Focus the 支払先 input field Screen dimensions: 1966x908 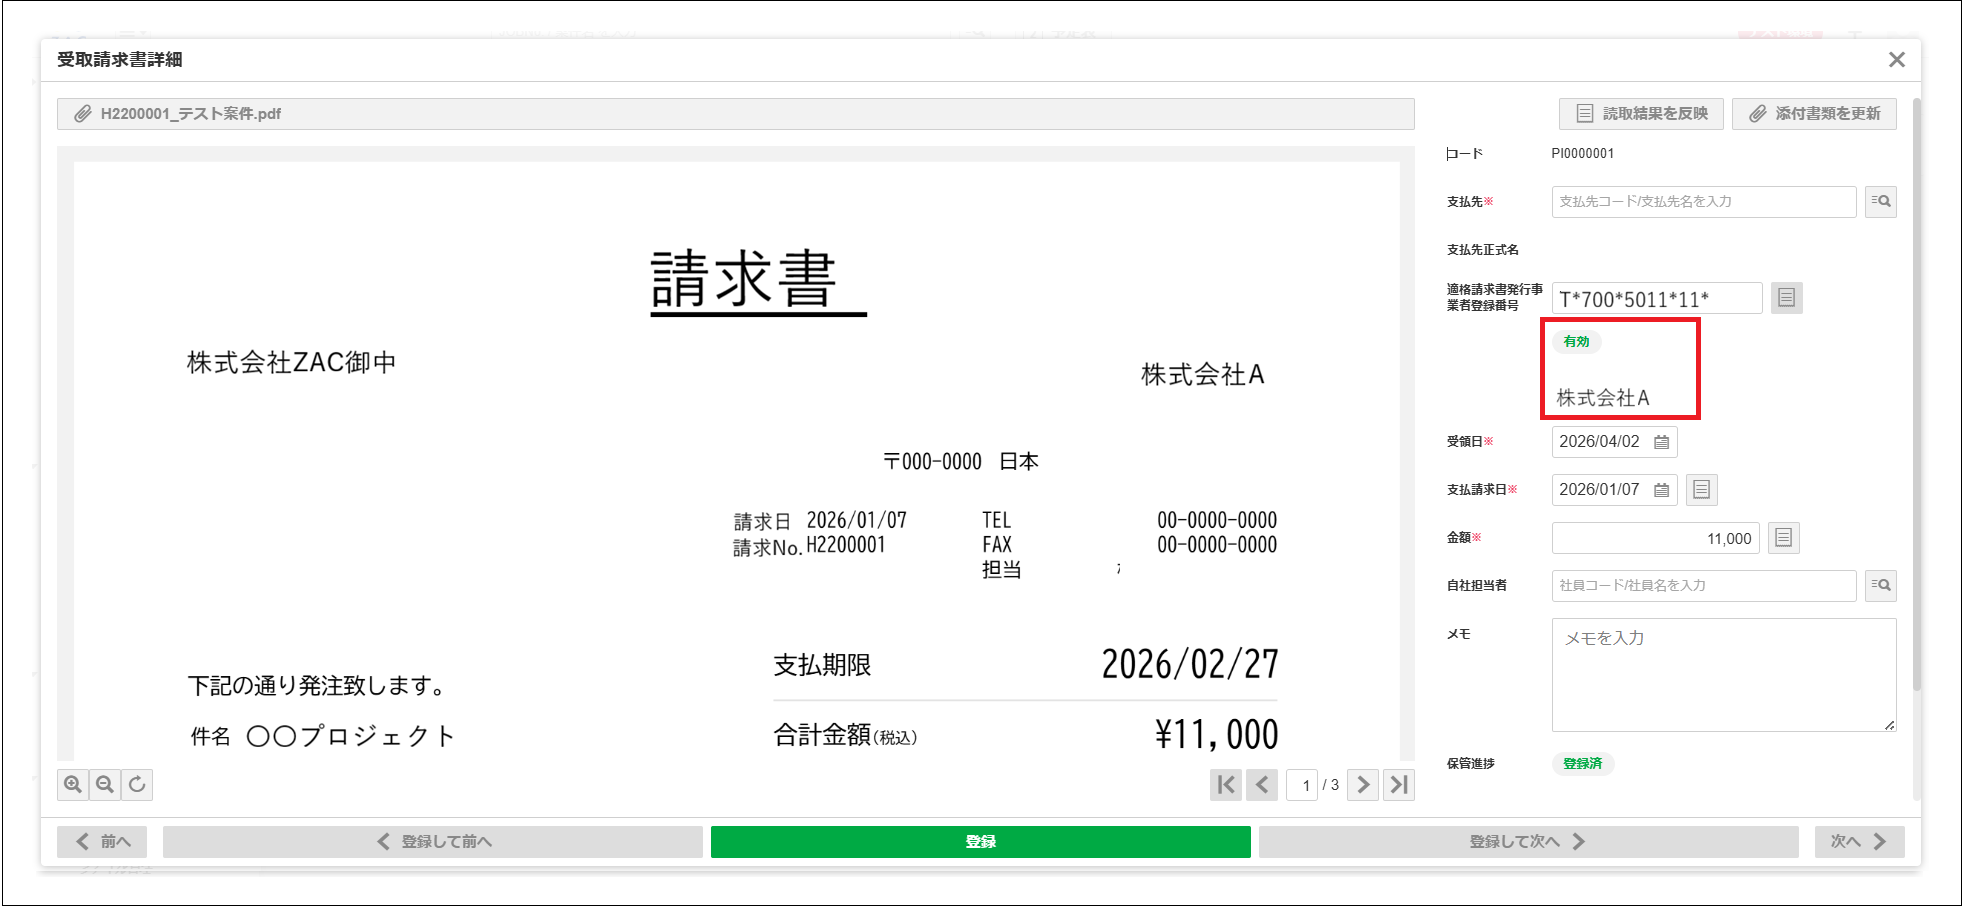[x=1704, y=202]
